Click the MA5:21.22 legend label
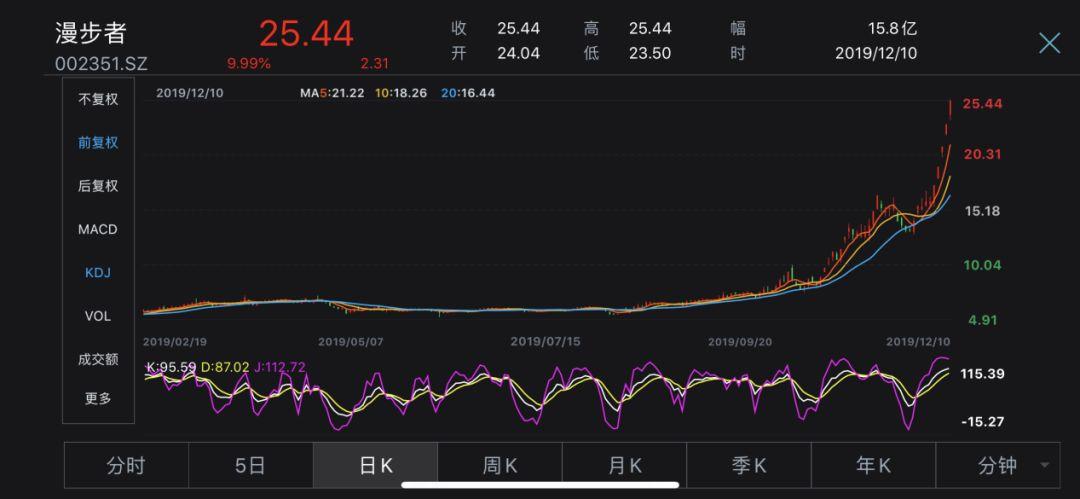This screenshot has width=1080, height=499. click(x=332, y=92)
